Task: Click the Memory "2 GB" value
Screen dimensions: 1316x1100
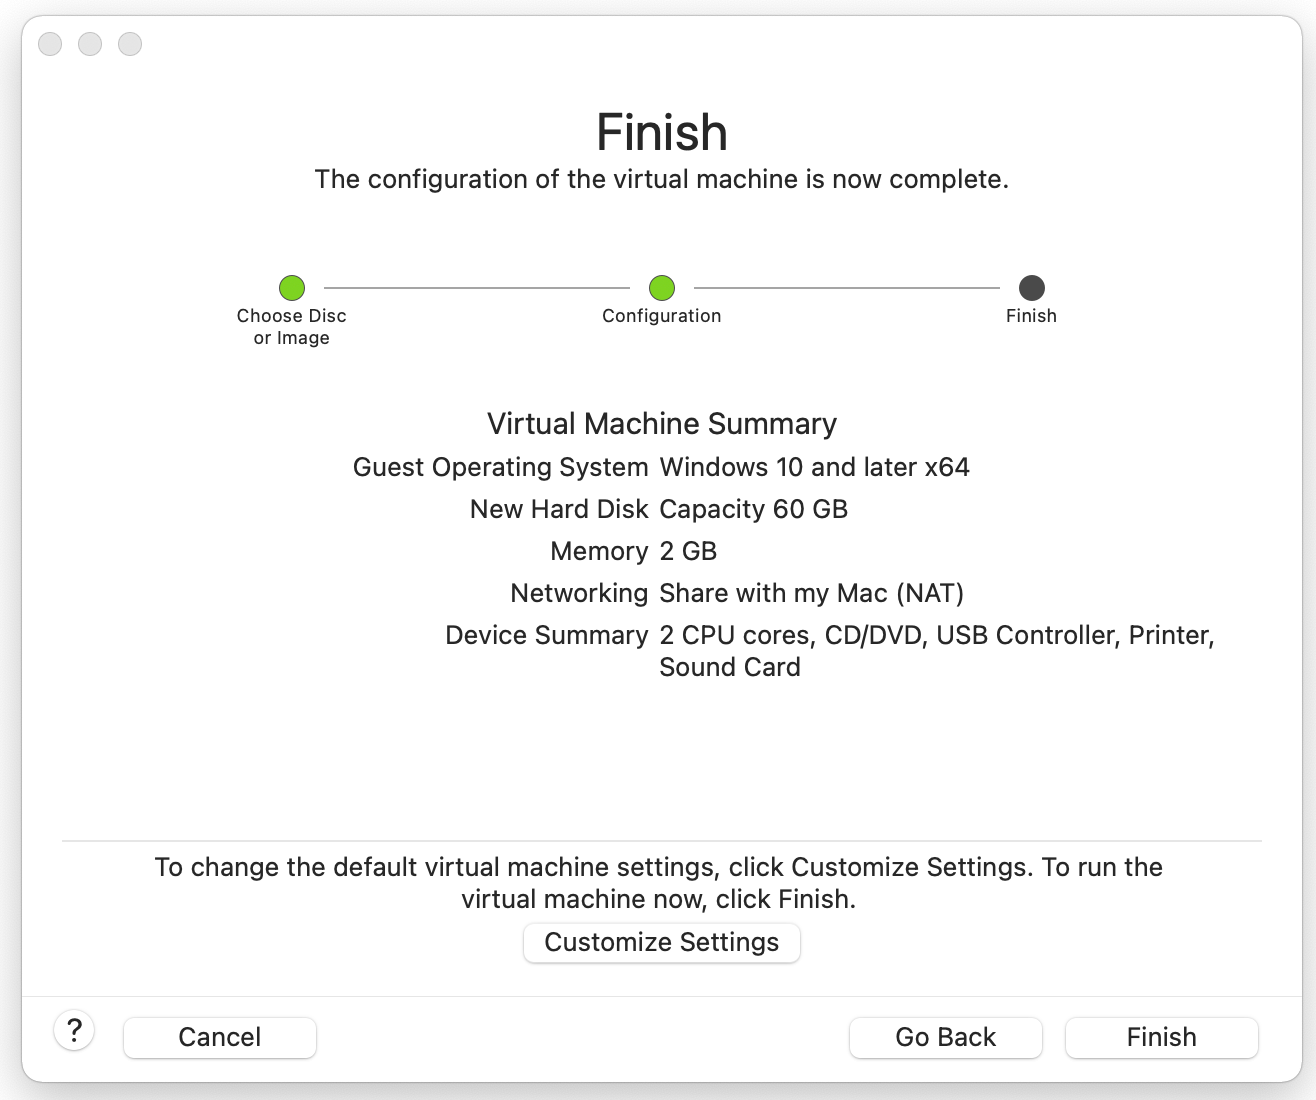Action: click(x=689, y=551)
